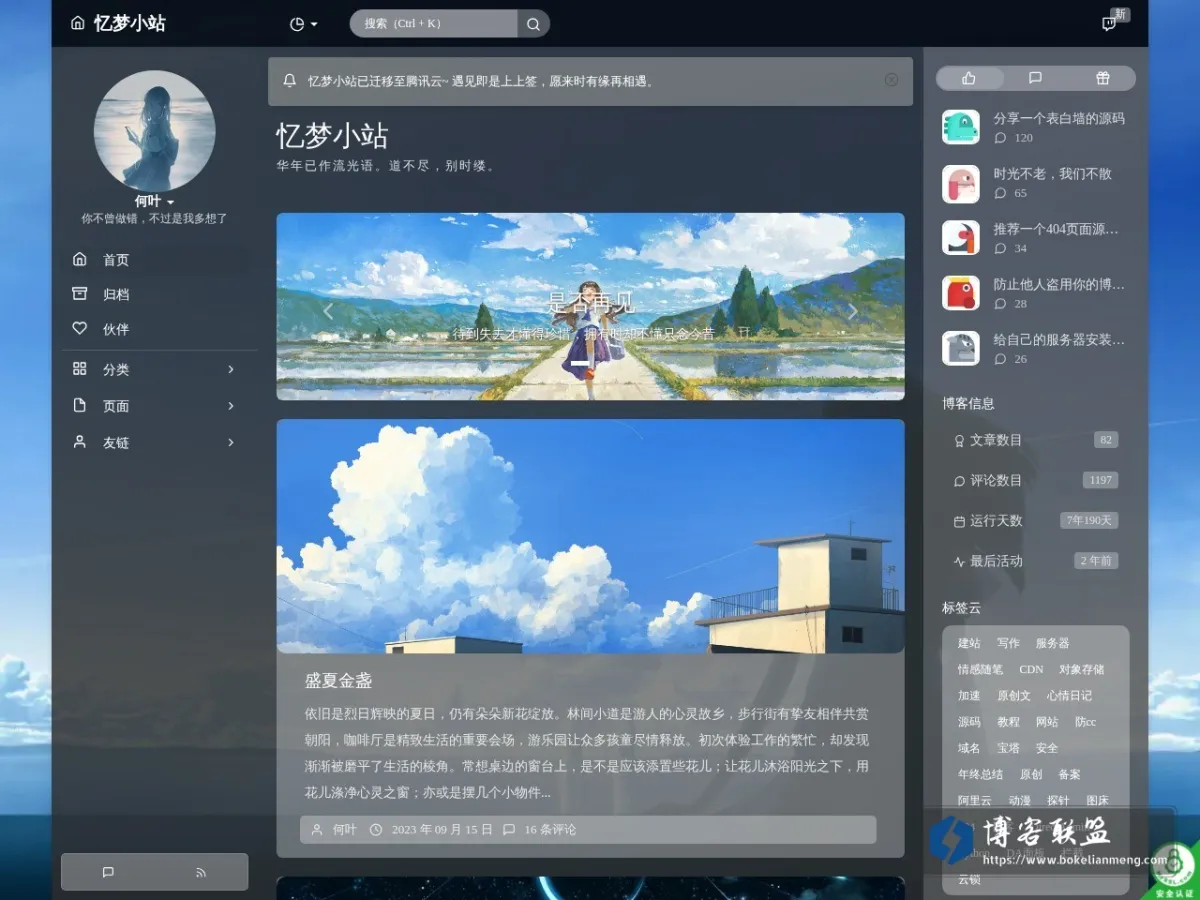Click the 82 badge beside 文章数目
1200x900 pixels.
coord(1106,440)
